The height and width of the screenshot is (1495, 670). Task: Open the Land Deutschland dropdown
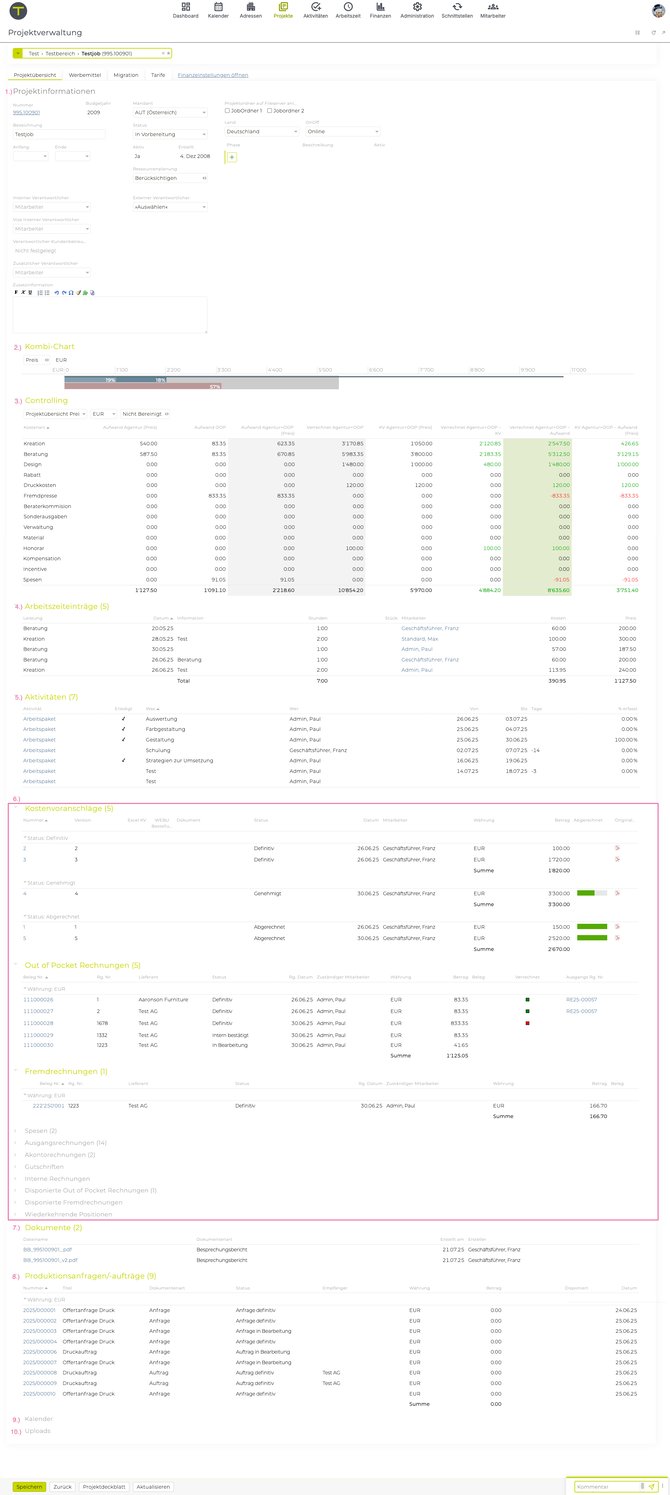(x=262, y=131)
